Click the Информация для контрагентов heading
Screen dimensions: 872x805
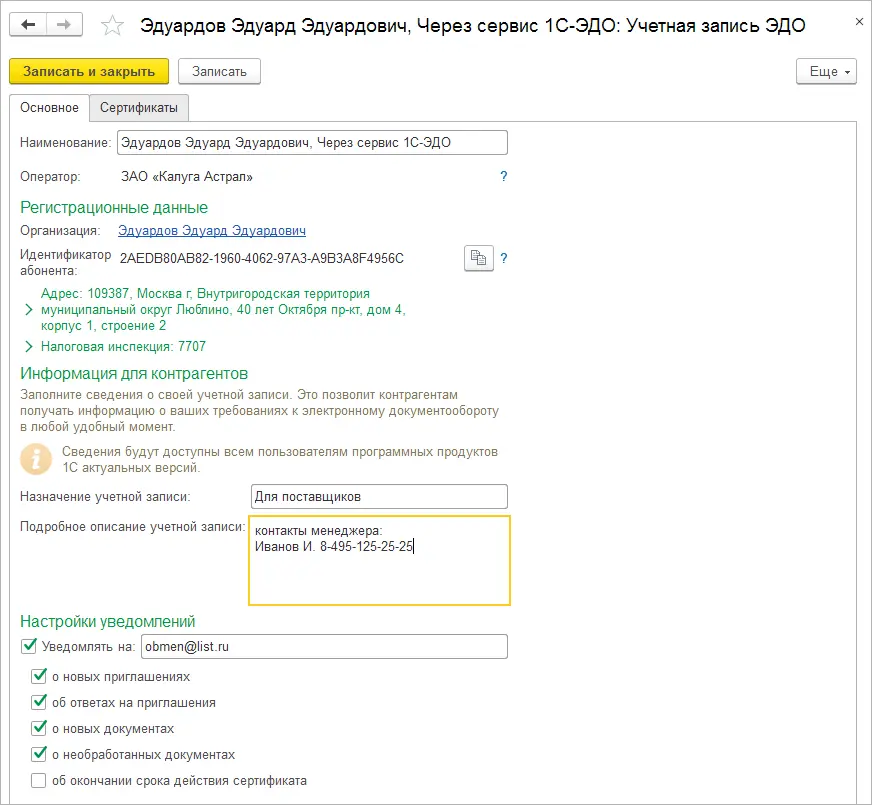(134, 374)
